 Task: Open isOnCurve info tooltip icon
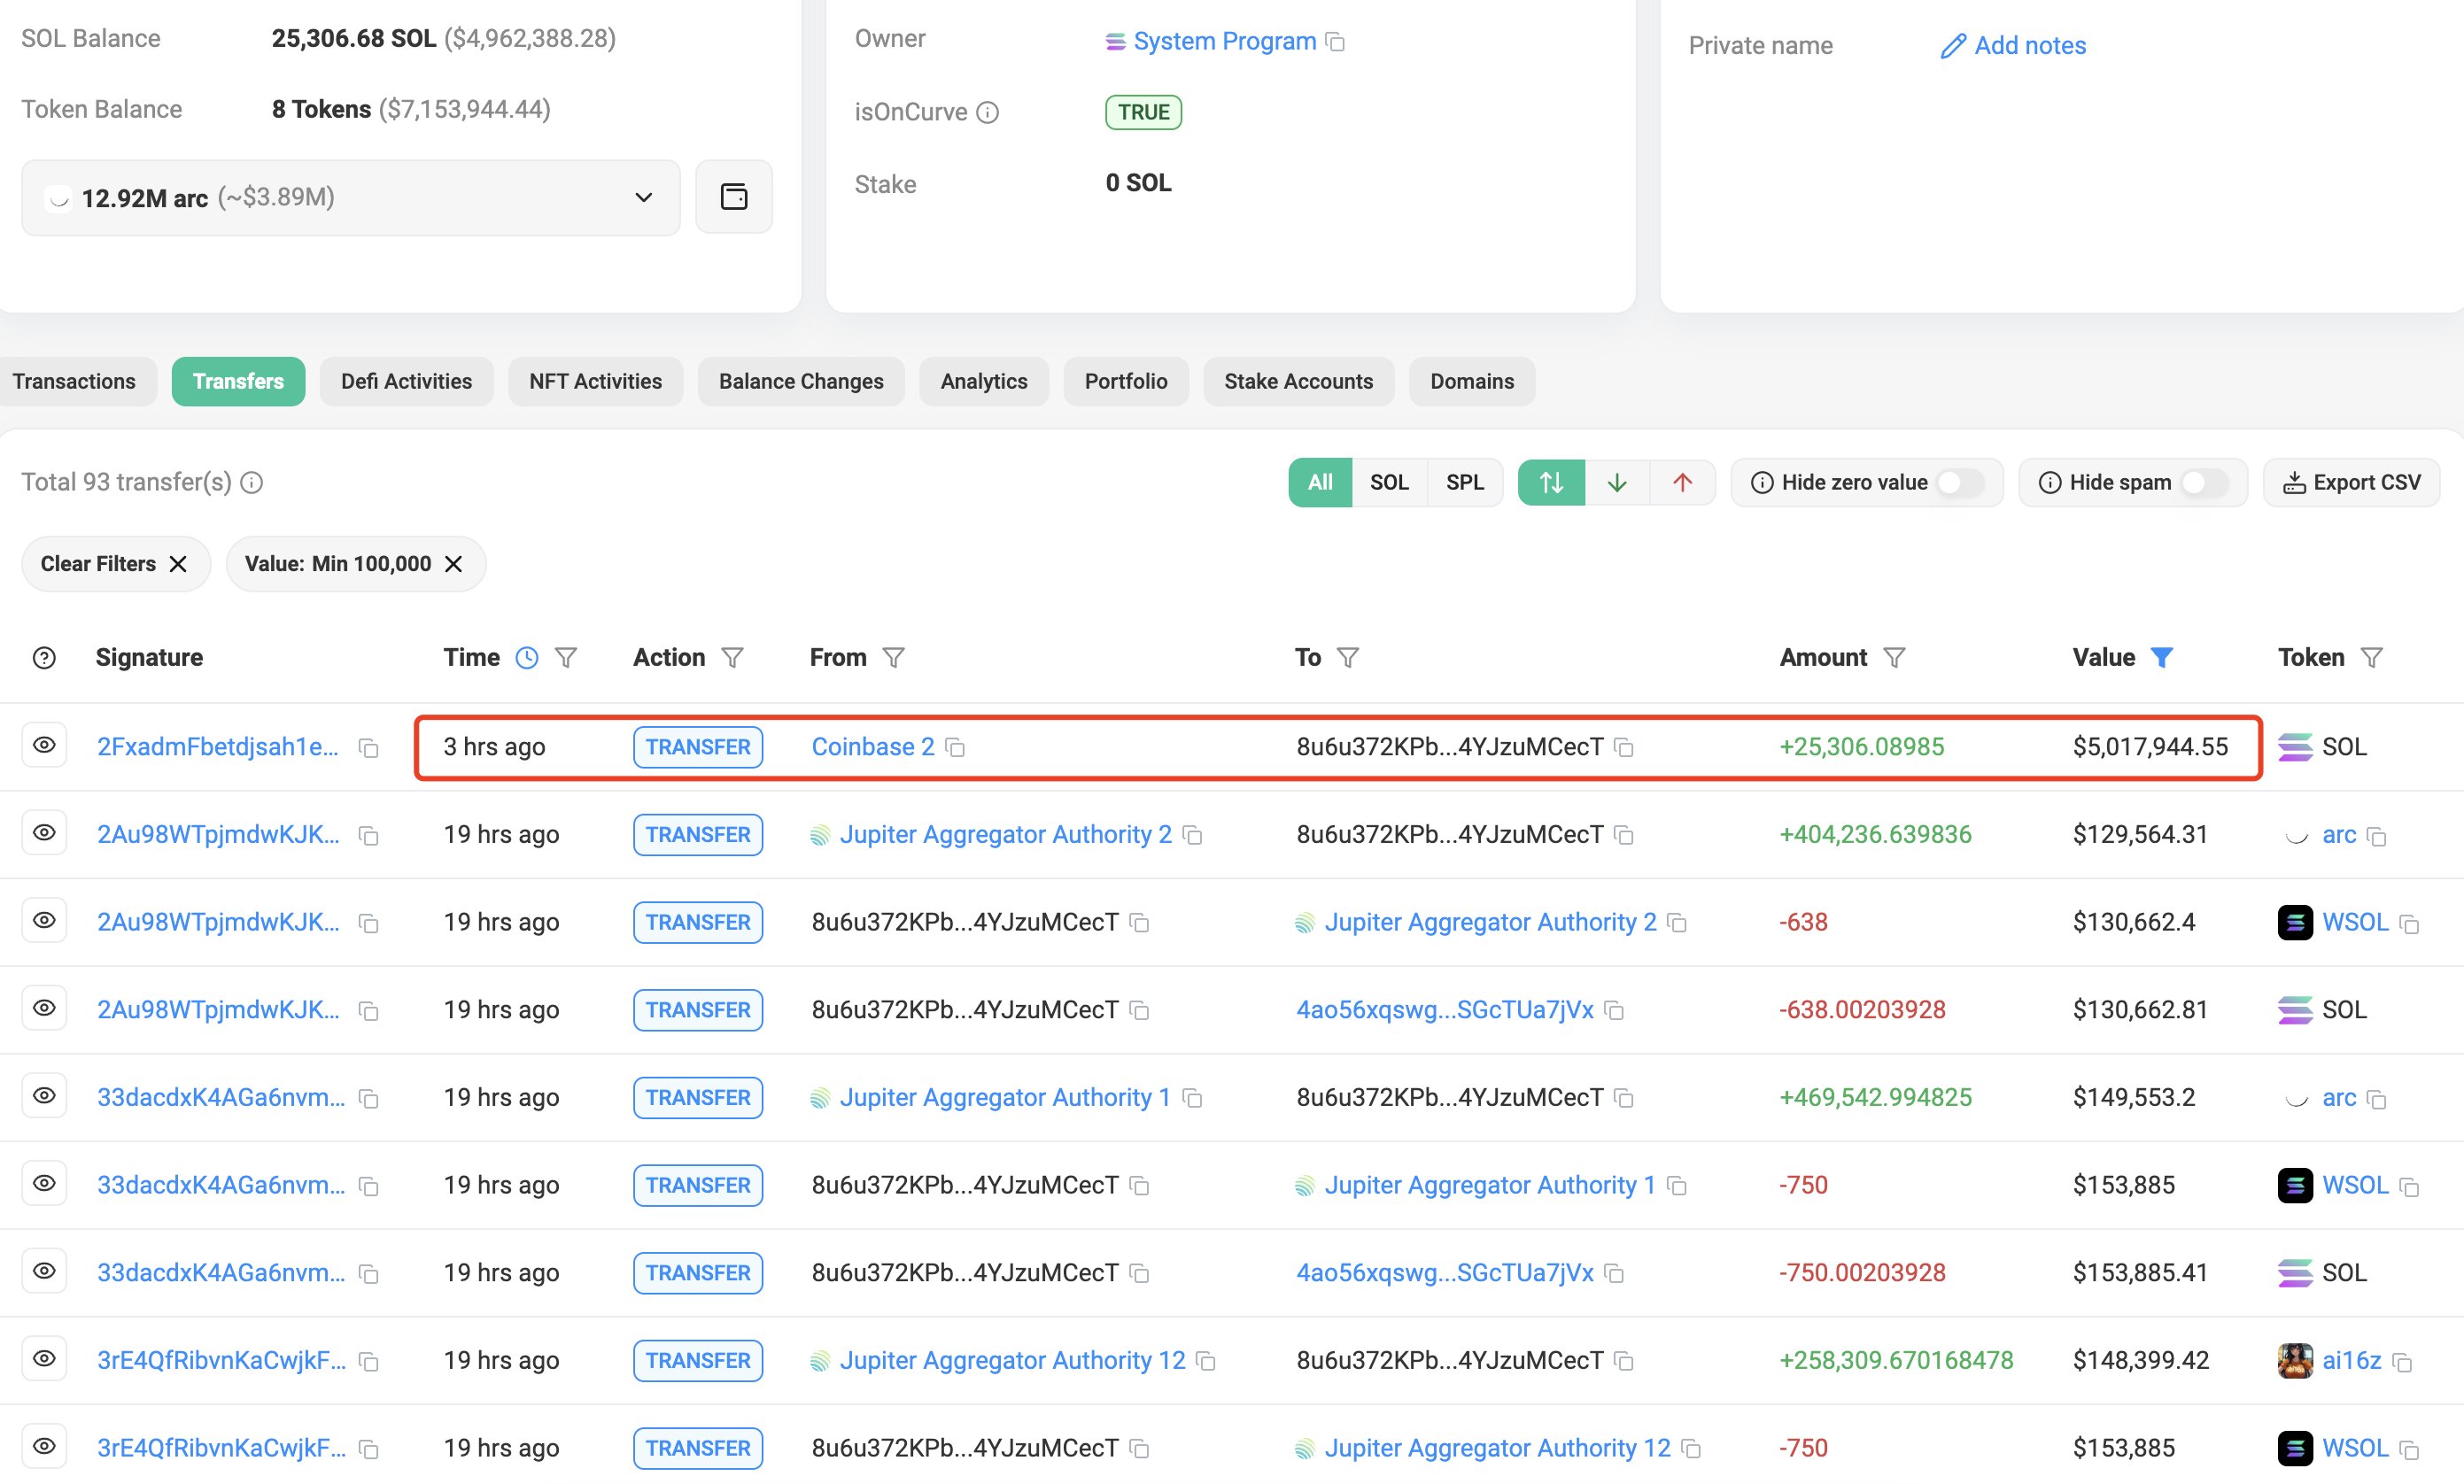coord(987,112)
